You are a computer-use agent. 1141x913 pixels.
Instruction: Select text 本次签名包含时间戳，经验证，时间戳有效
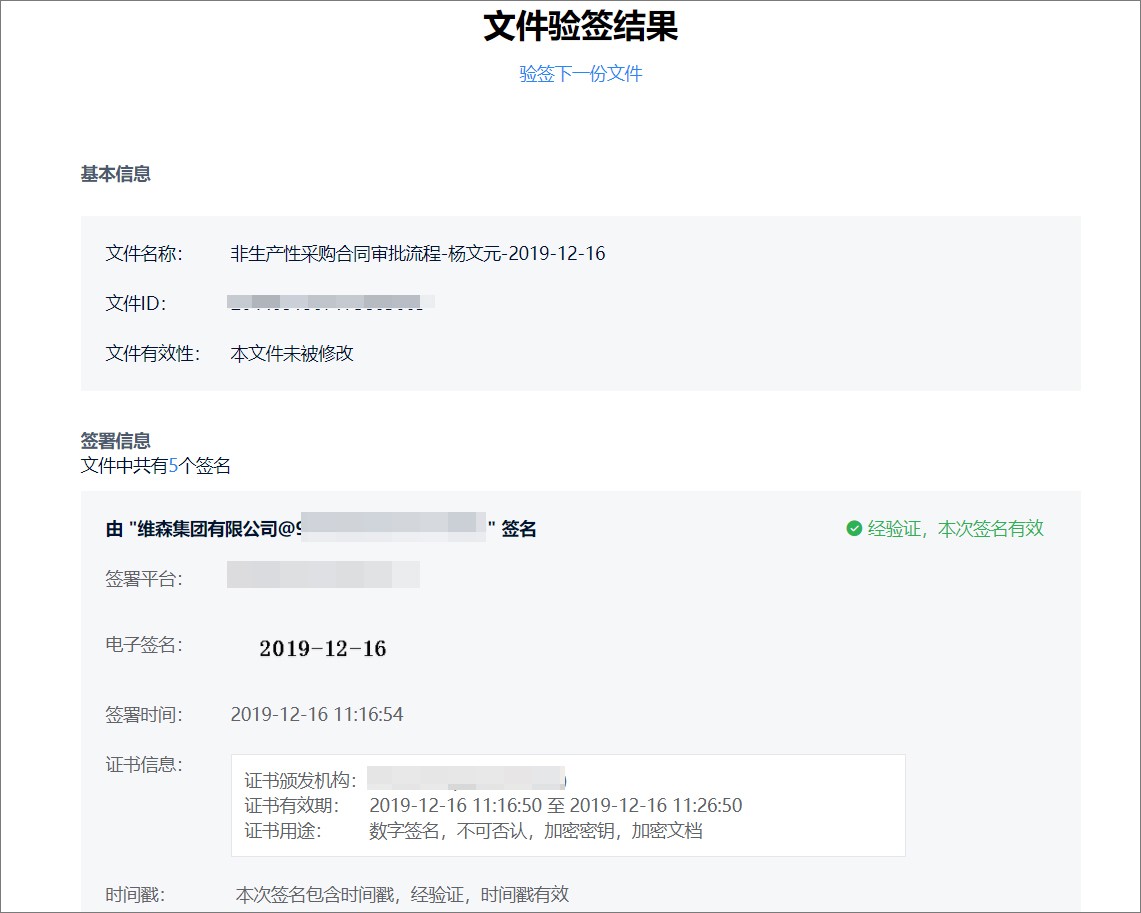pos(402,895)
